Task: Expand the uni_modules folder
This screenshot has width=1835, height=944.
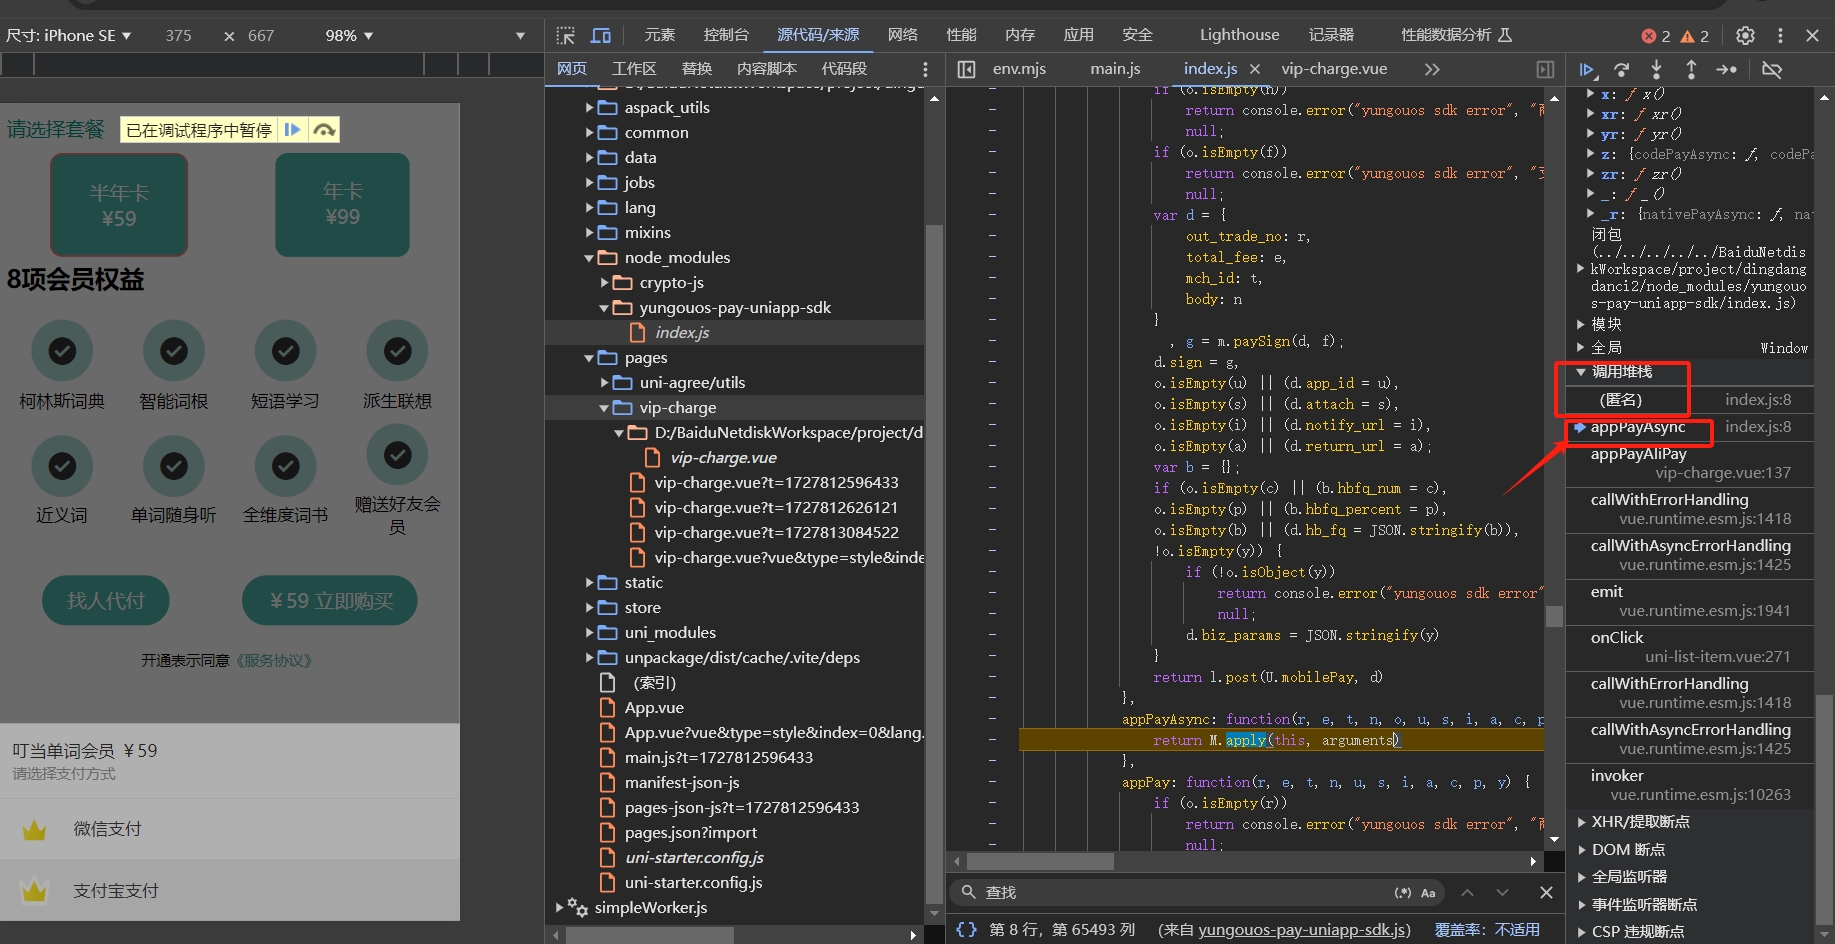Action: [x=589, y=633]
